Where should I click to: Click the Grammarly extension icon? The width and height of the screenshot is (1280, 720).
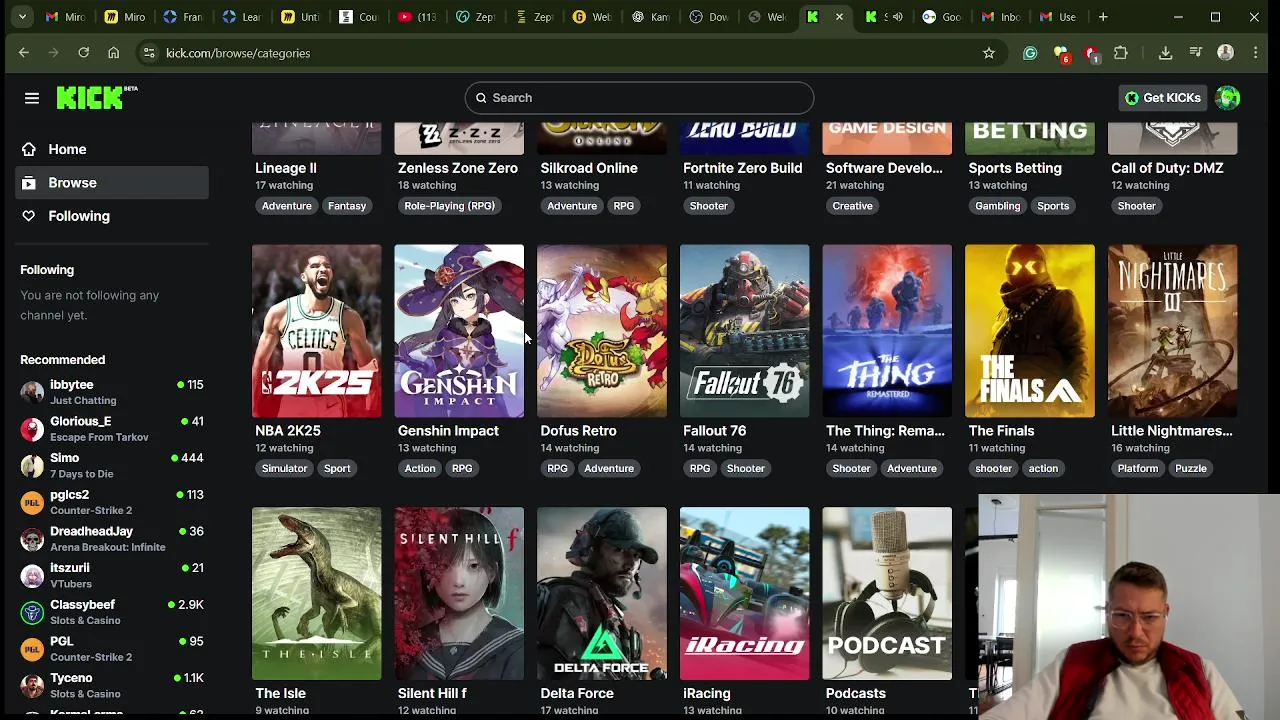click(x=1030, y=53)
